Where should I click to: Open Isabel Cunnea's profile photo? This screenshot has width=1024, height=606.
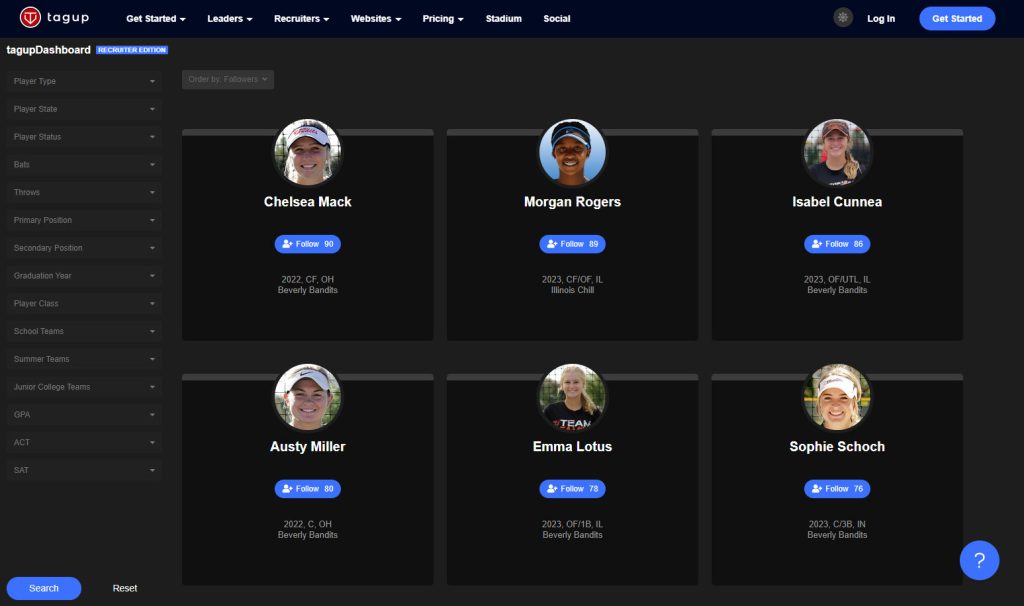pos(837,153)
